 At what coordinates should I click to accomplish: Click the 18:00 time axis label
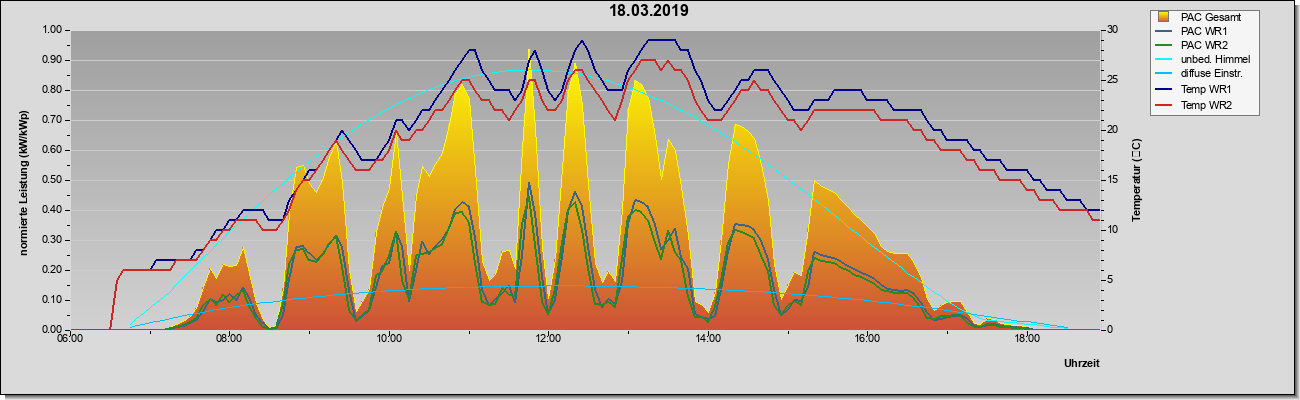pos(1026,340)
